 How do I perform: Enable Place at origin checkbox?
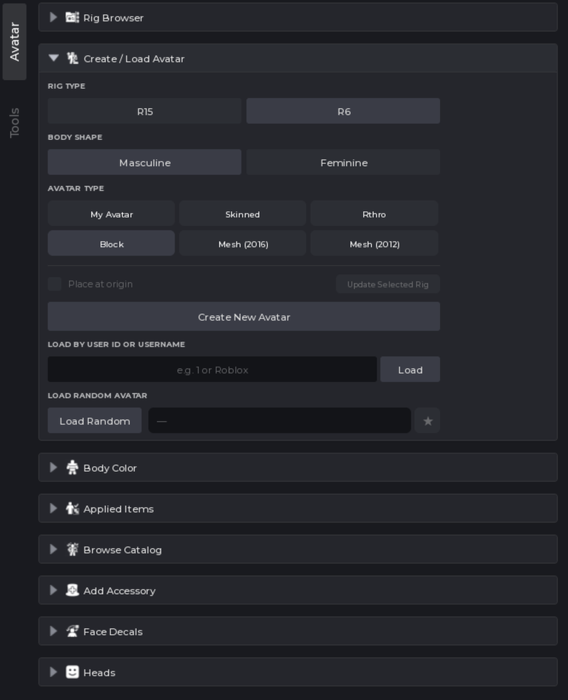54,284
